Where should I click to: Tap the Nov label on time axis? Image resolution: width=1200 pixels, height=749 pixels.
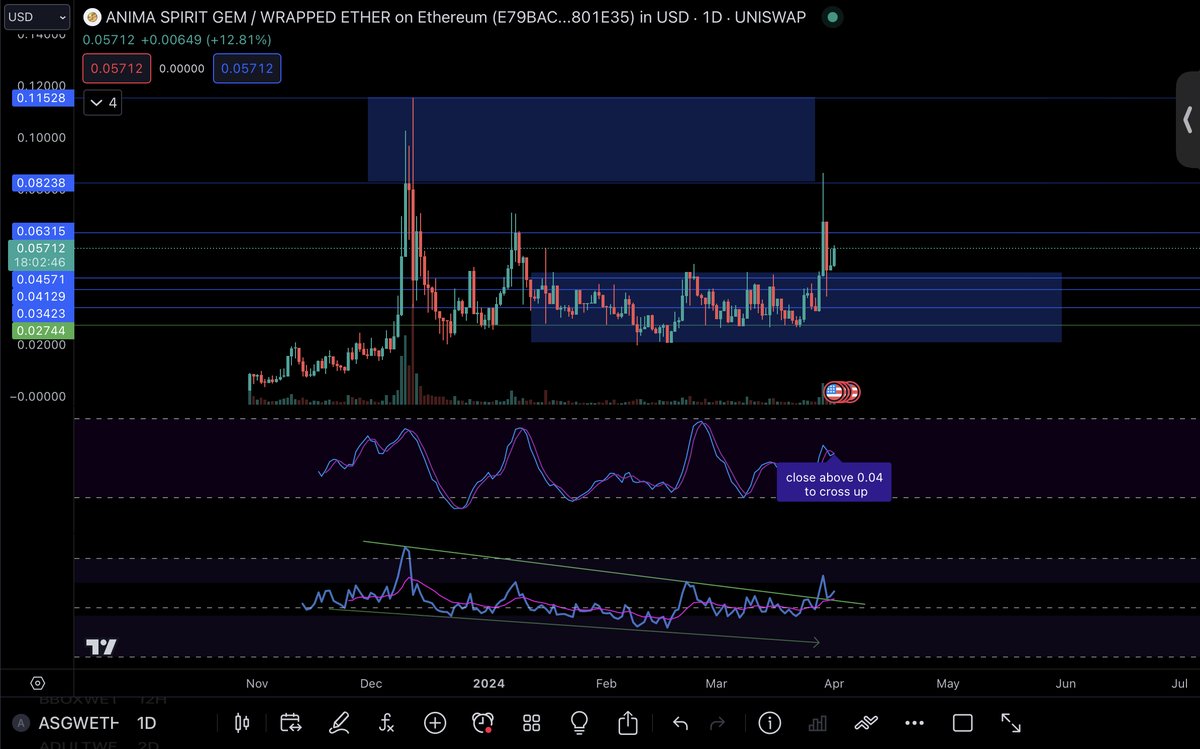(257, 684)
